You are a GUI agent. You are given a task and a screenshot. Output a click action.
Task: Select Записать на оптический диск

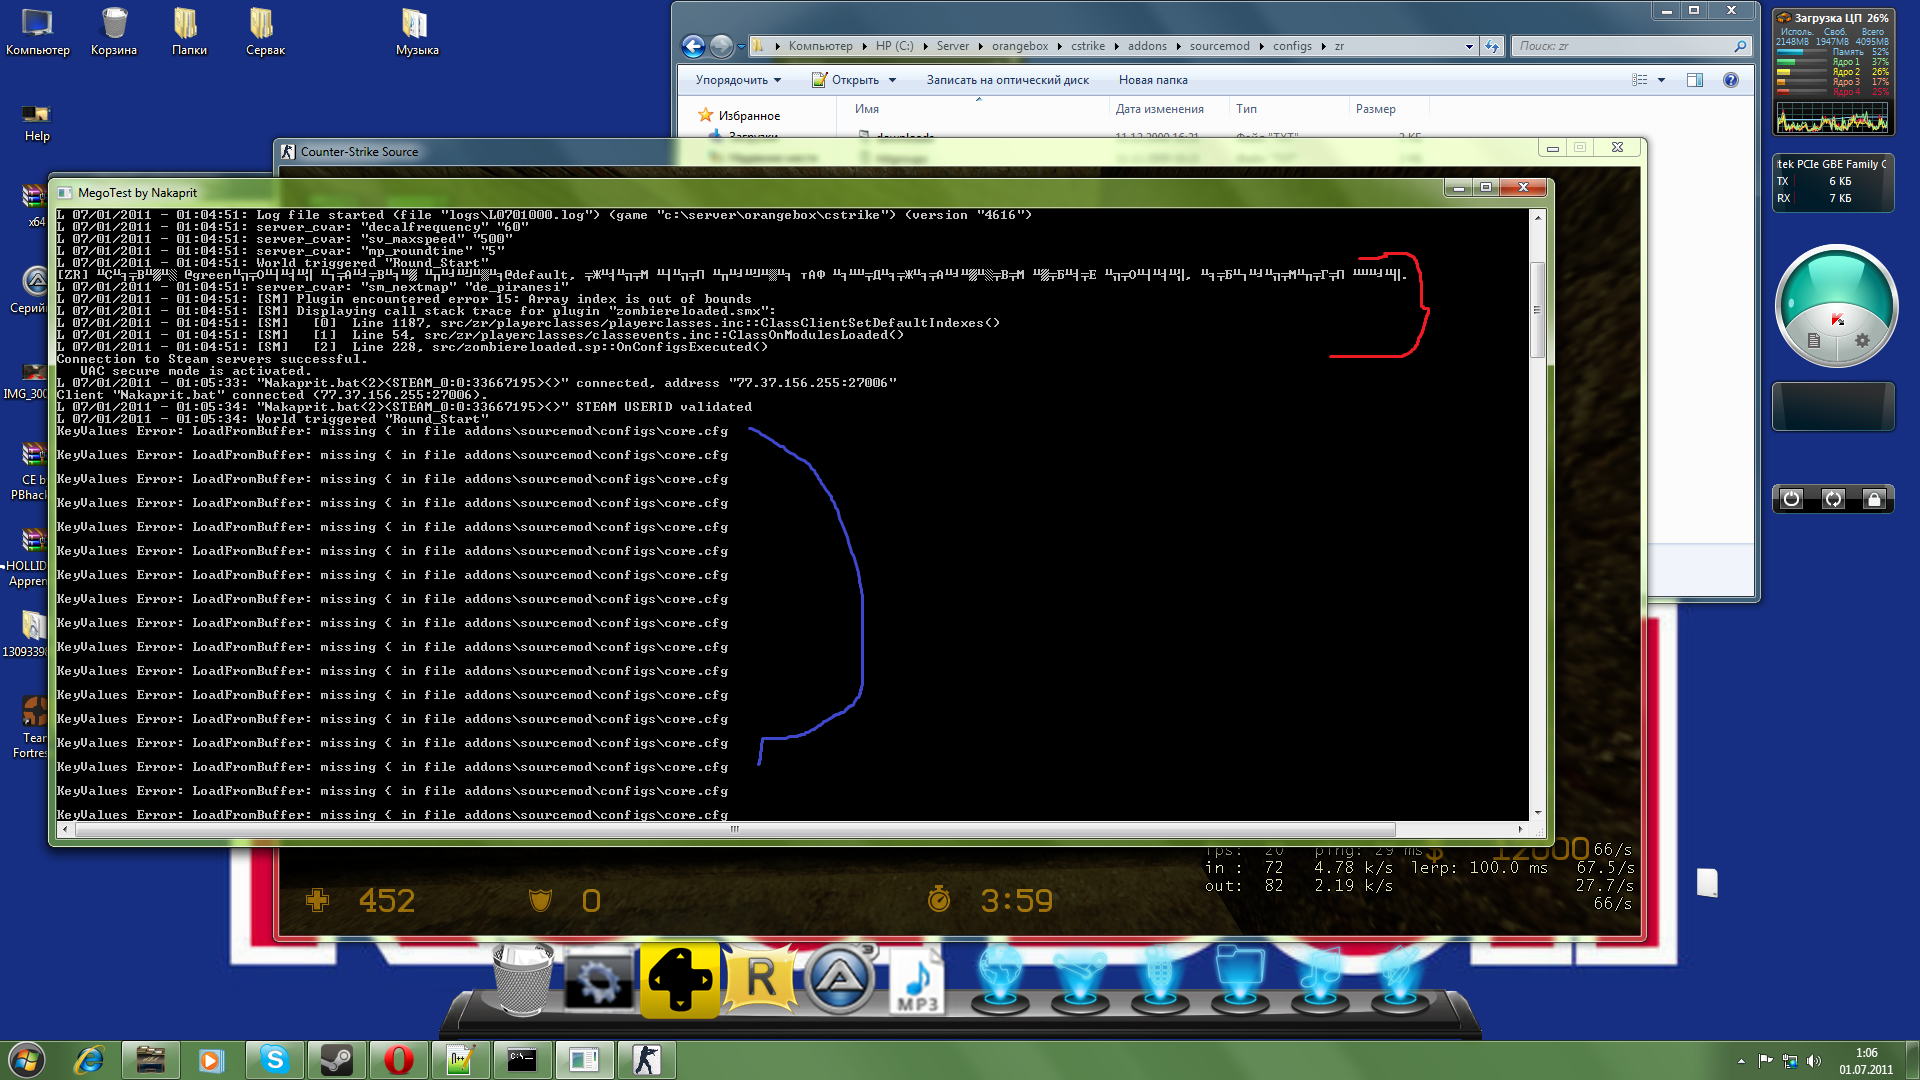point(1007,80)
